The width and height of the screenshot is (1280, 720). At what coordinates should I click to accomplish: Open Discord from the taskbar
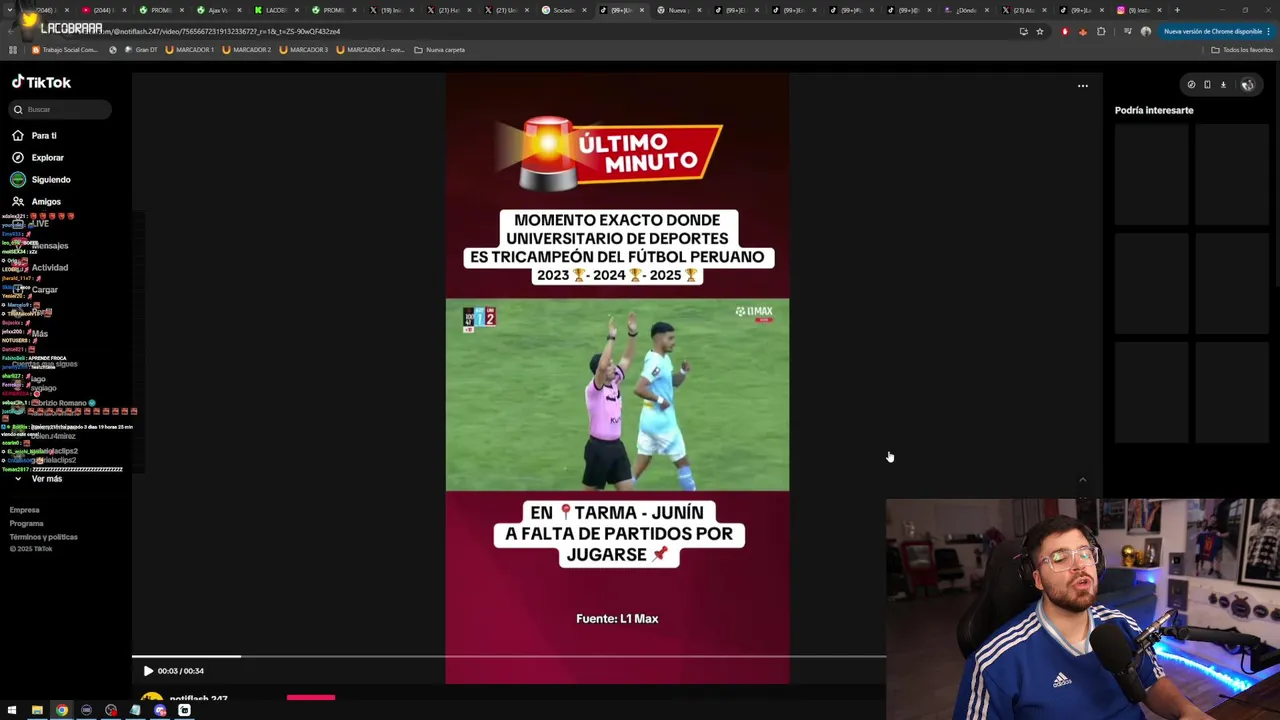coord(160,710)
